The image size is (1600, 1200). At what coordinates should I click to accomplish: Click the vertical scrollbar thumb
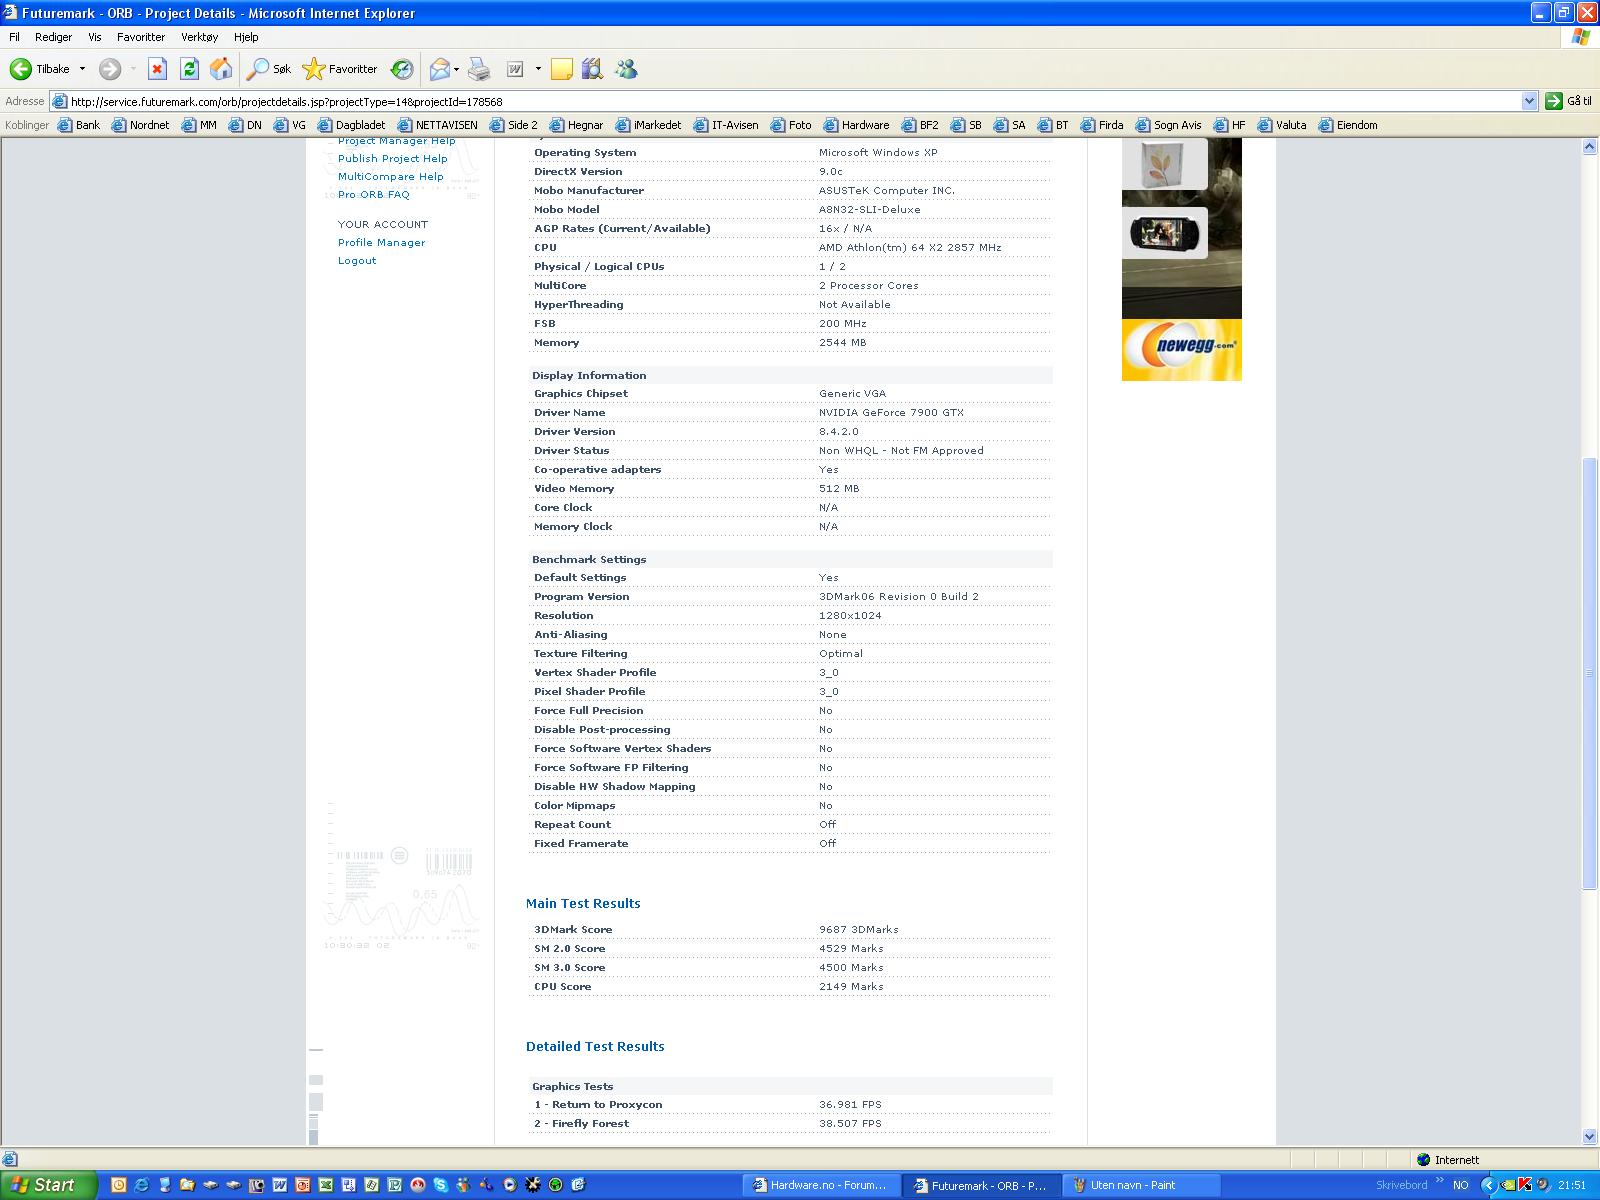(1590, 672)
